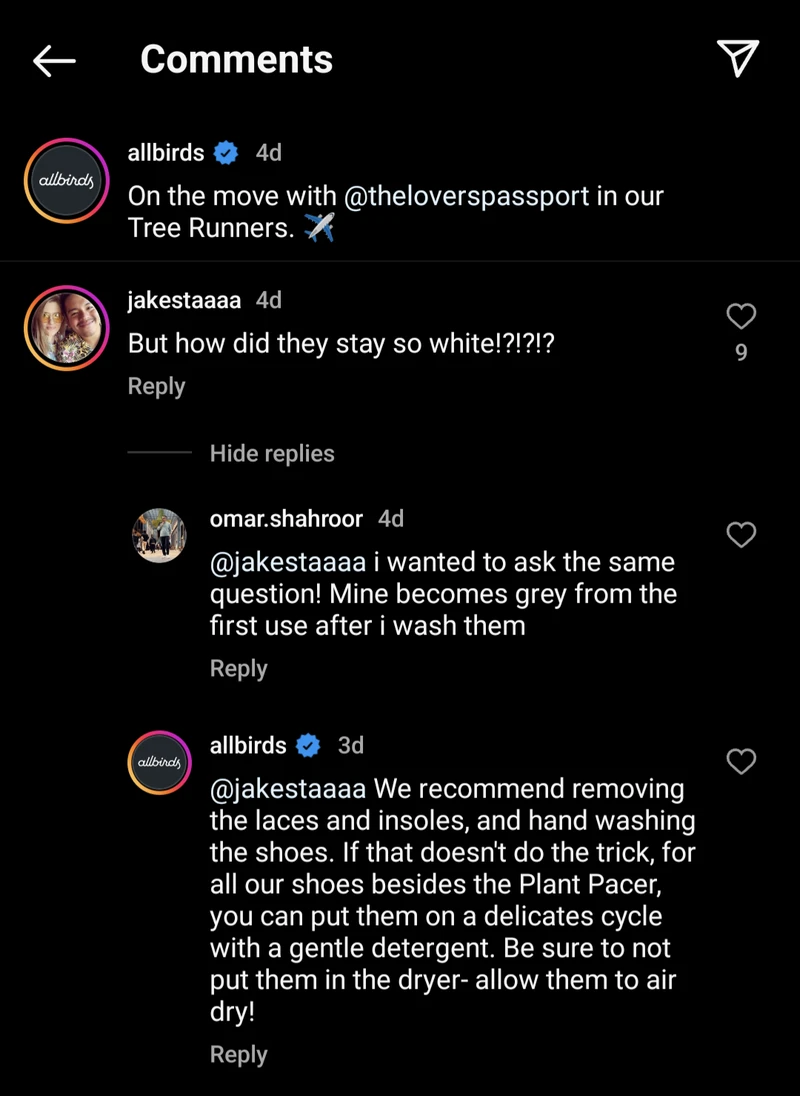Screen dimensions: 800x1096
Task: Open omar.shahroor's profile picture
Action: (159, 535)
